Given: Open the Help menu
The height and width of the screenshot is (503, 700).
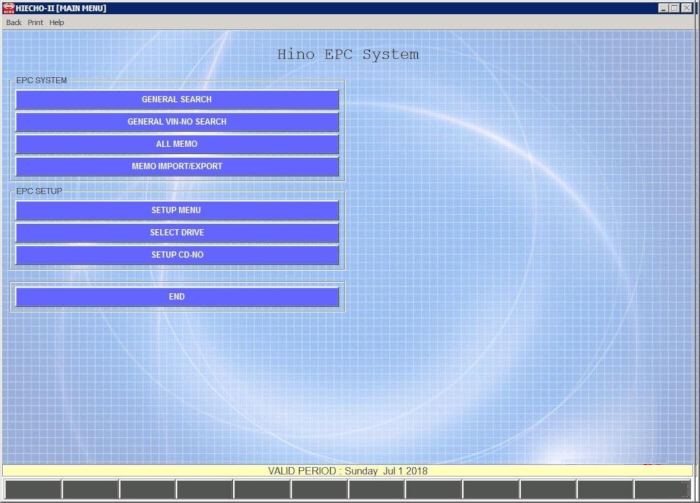Looking at the screenshot, I should click(x=57, y=22).
